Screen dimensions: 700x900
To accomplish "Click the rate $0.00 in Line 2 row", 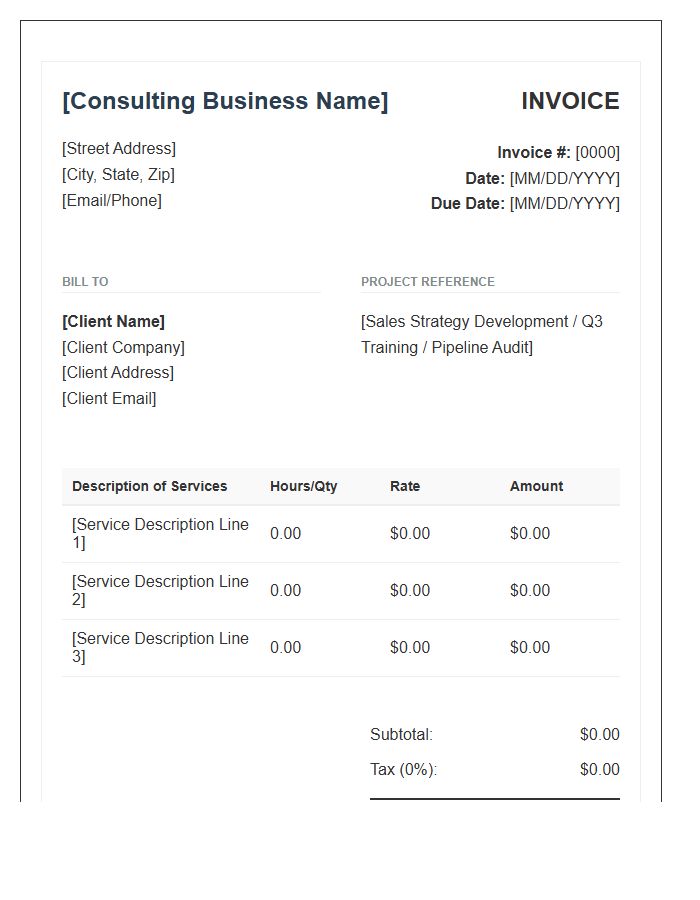I will pos(410,590).
